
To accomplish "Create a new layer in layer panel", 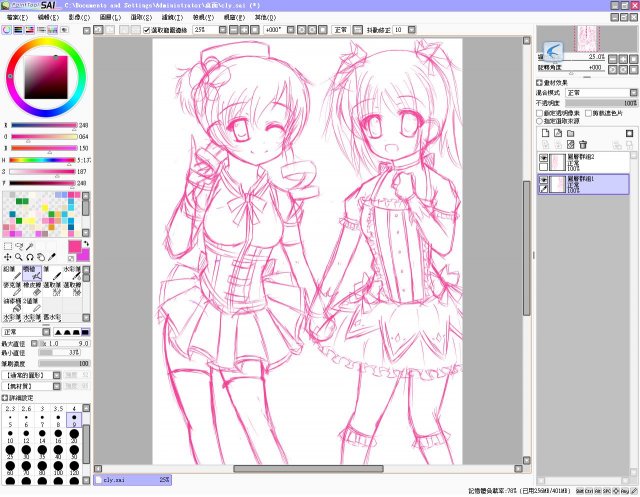I will click(545, 131).
